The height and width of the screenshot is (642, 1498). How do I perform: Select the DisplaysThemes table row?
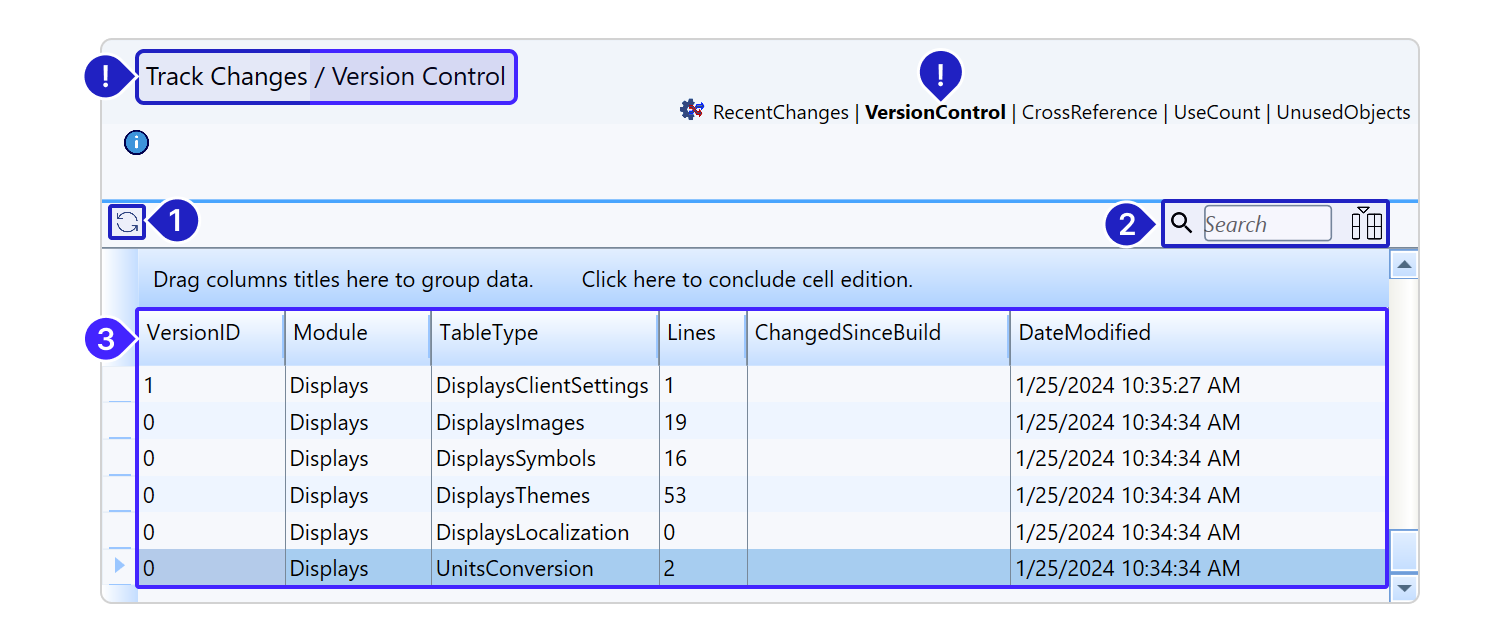point(513,496)
